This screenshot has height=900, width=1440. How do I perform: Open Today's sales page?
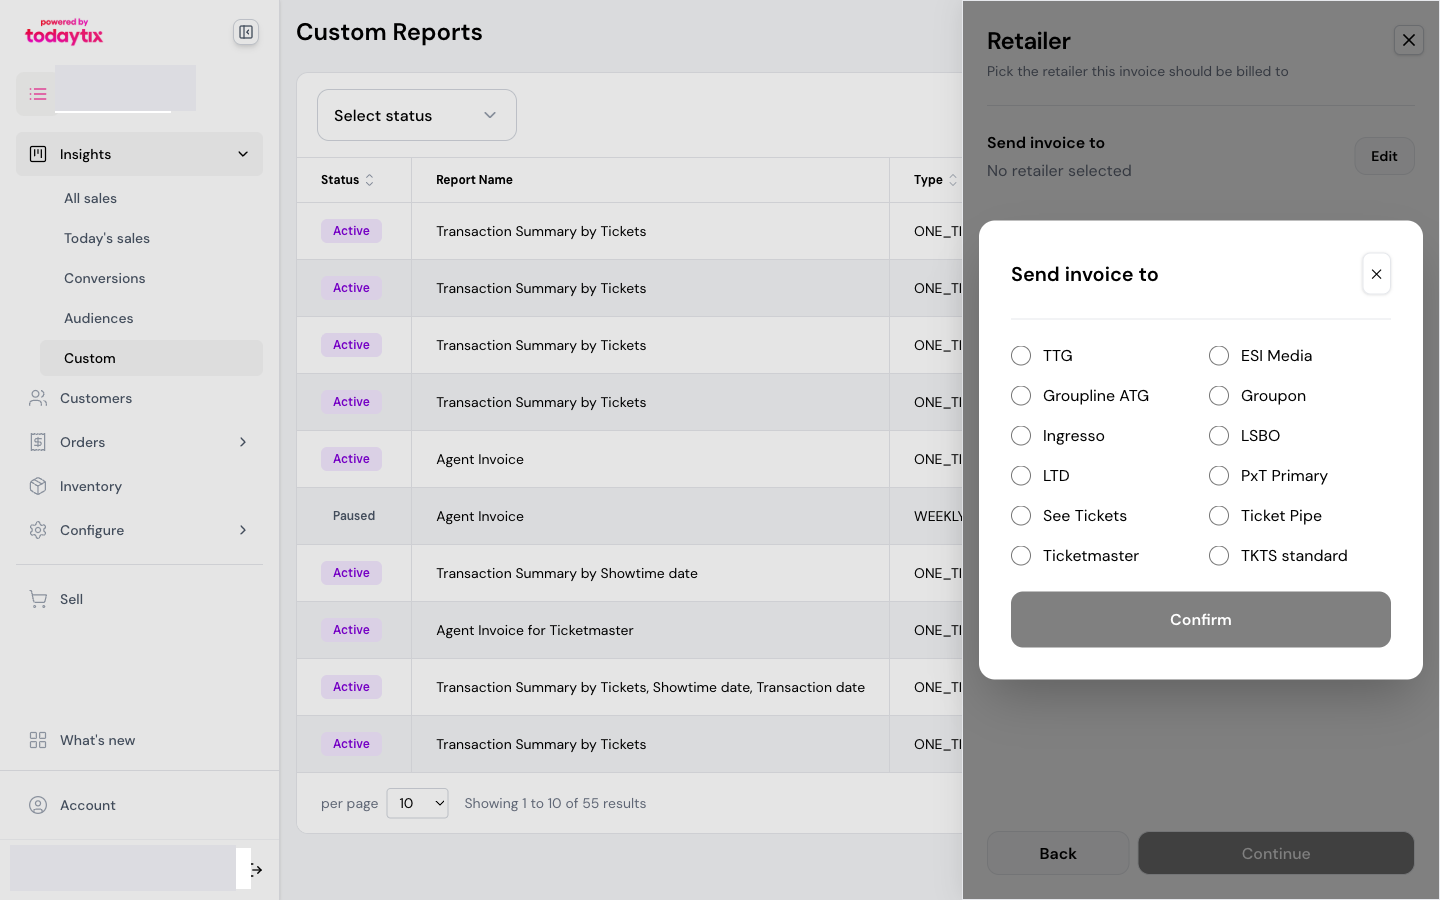tap(151, 238)
